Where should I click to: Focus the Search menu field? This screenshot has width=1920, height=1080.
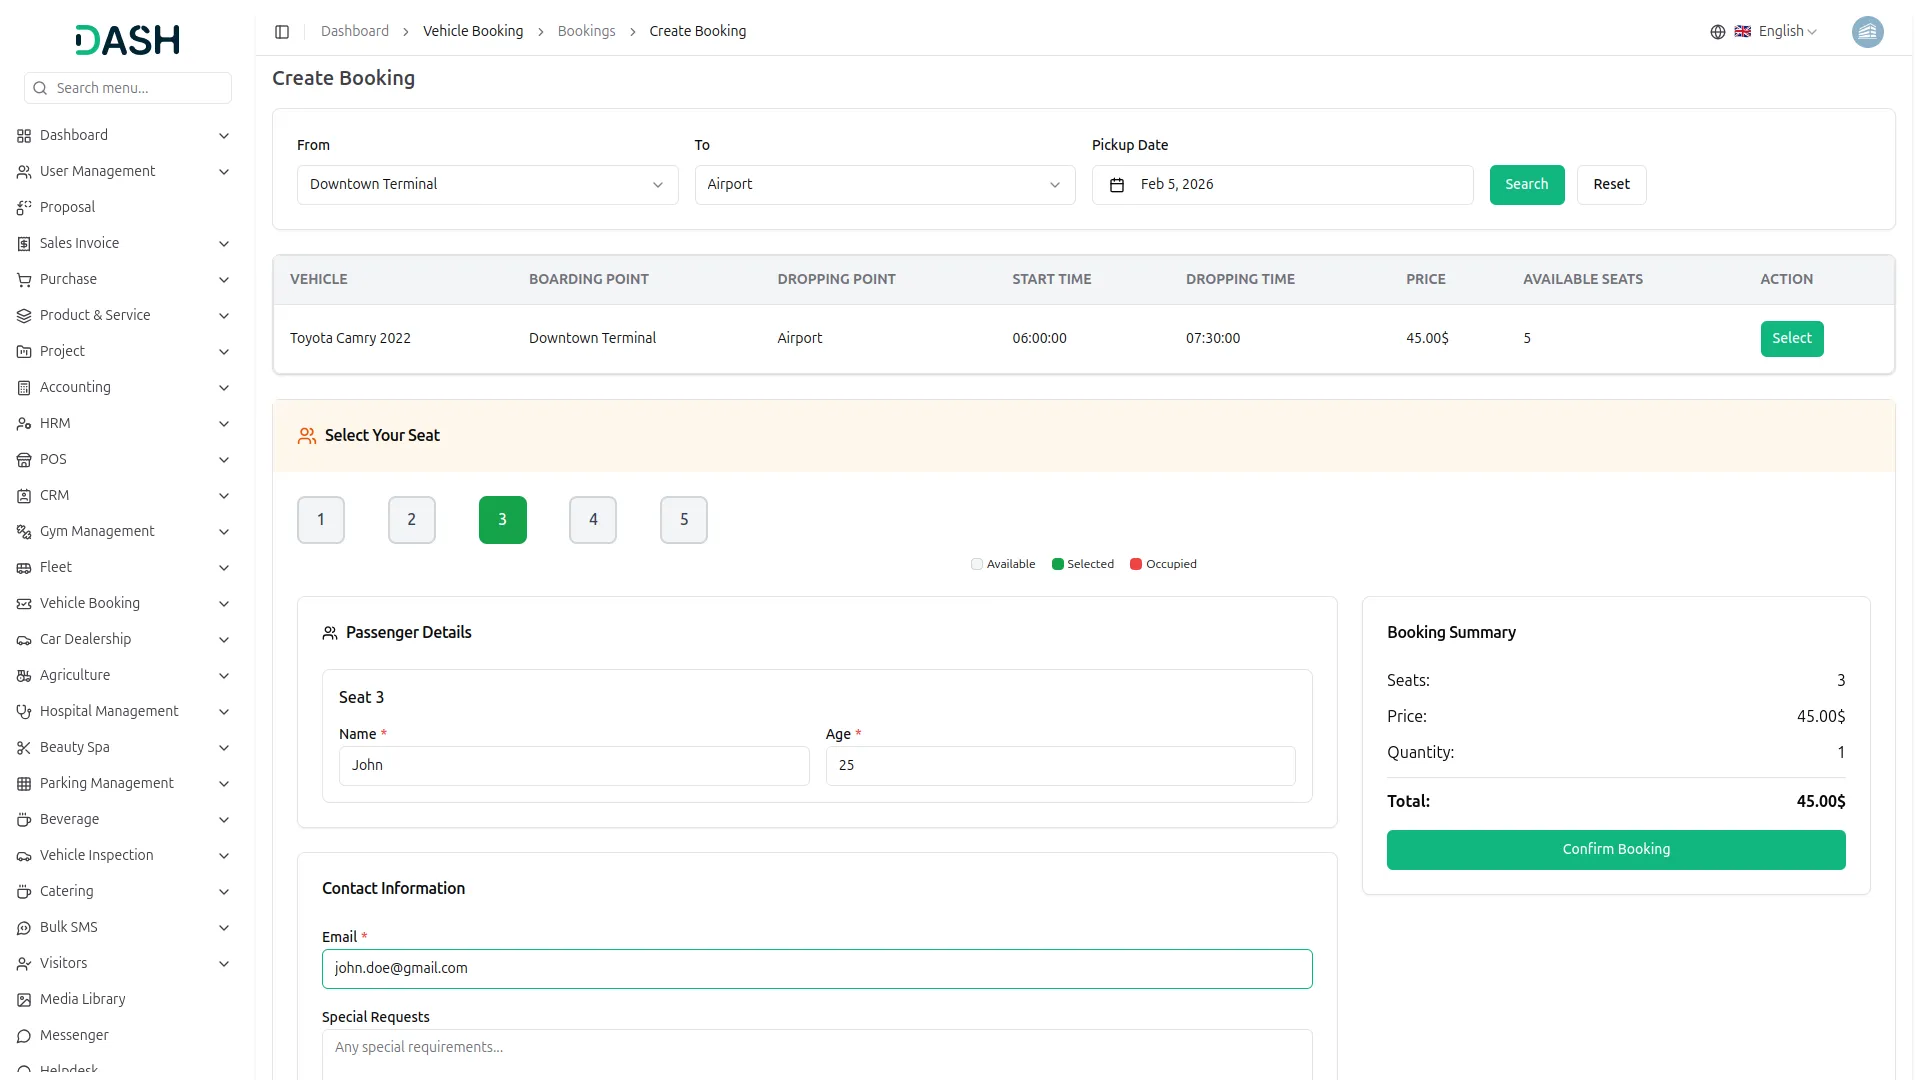[128, 88]
